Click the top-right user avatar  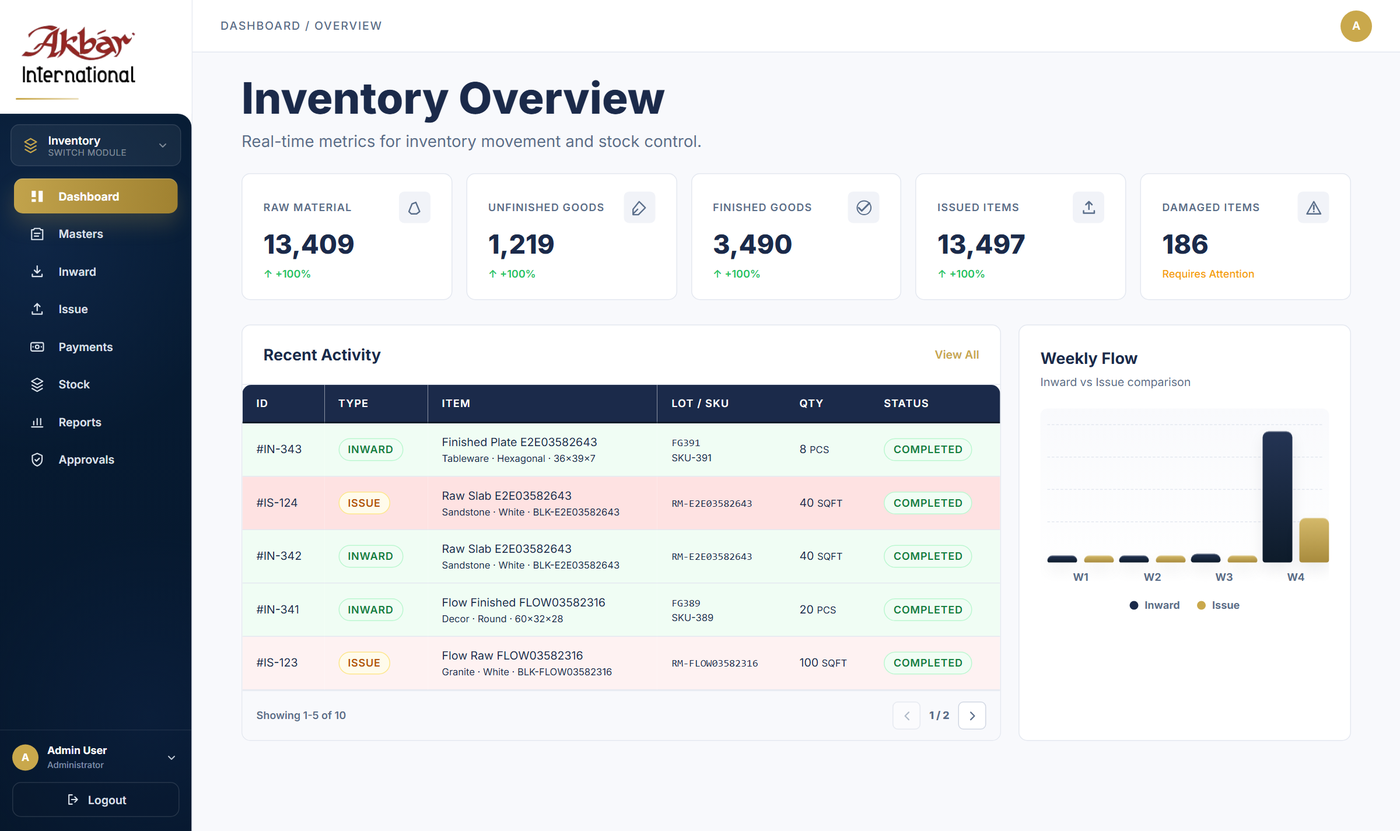point(1356,26)
